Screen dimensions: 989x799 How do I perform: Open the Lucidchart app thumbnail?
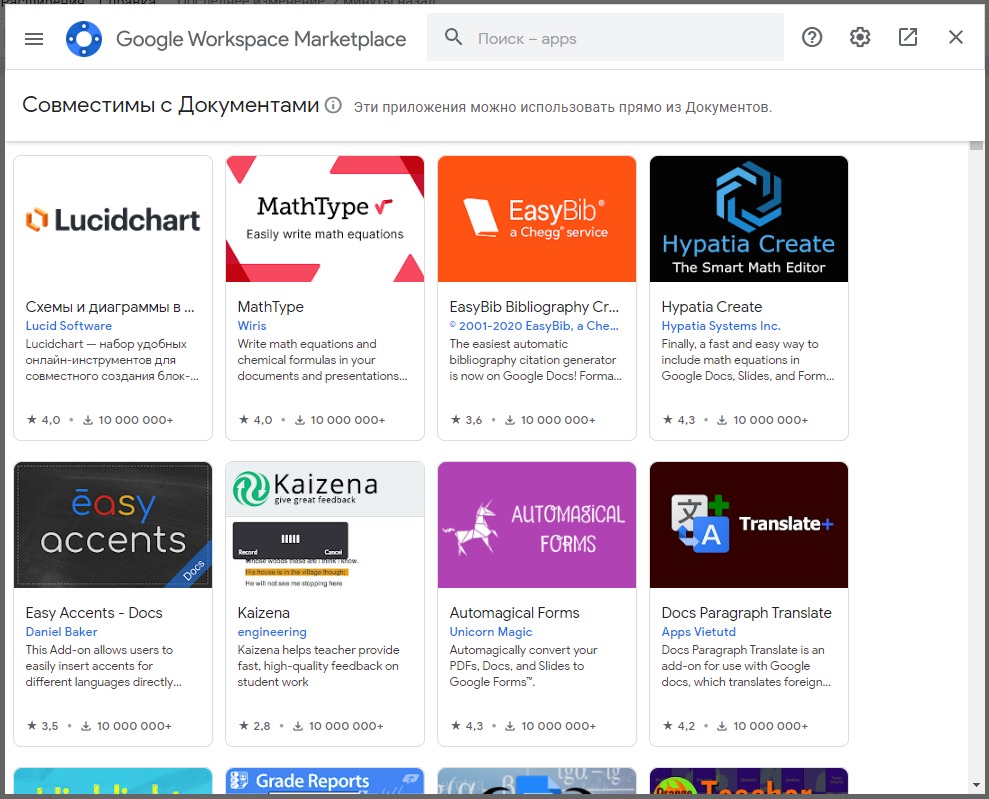[113, 219]
